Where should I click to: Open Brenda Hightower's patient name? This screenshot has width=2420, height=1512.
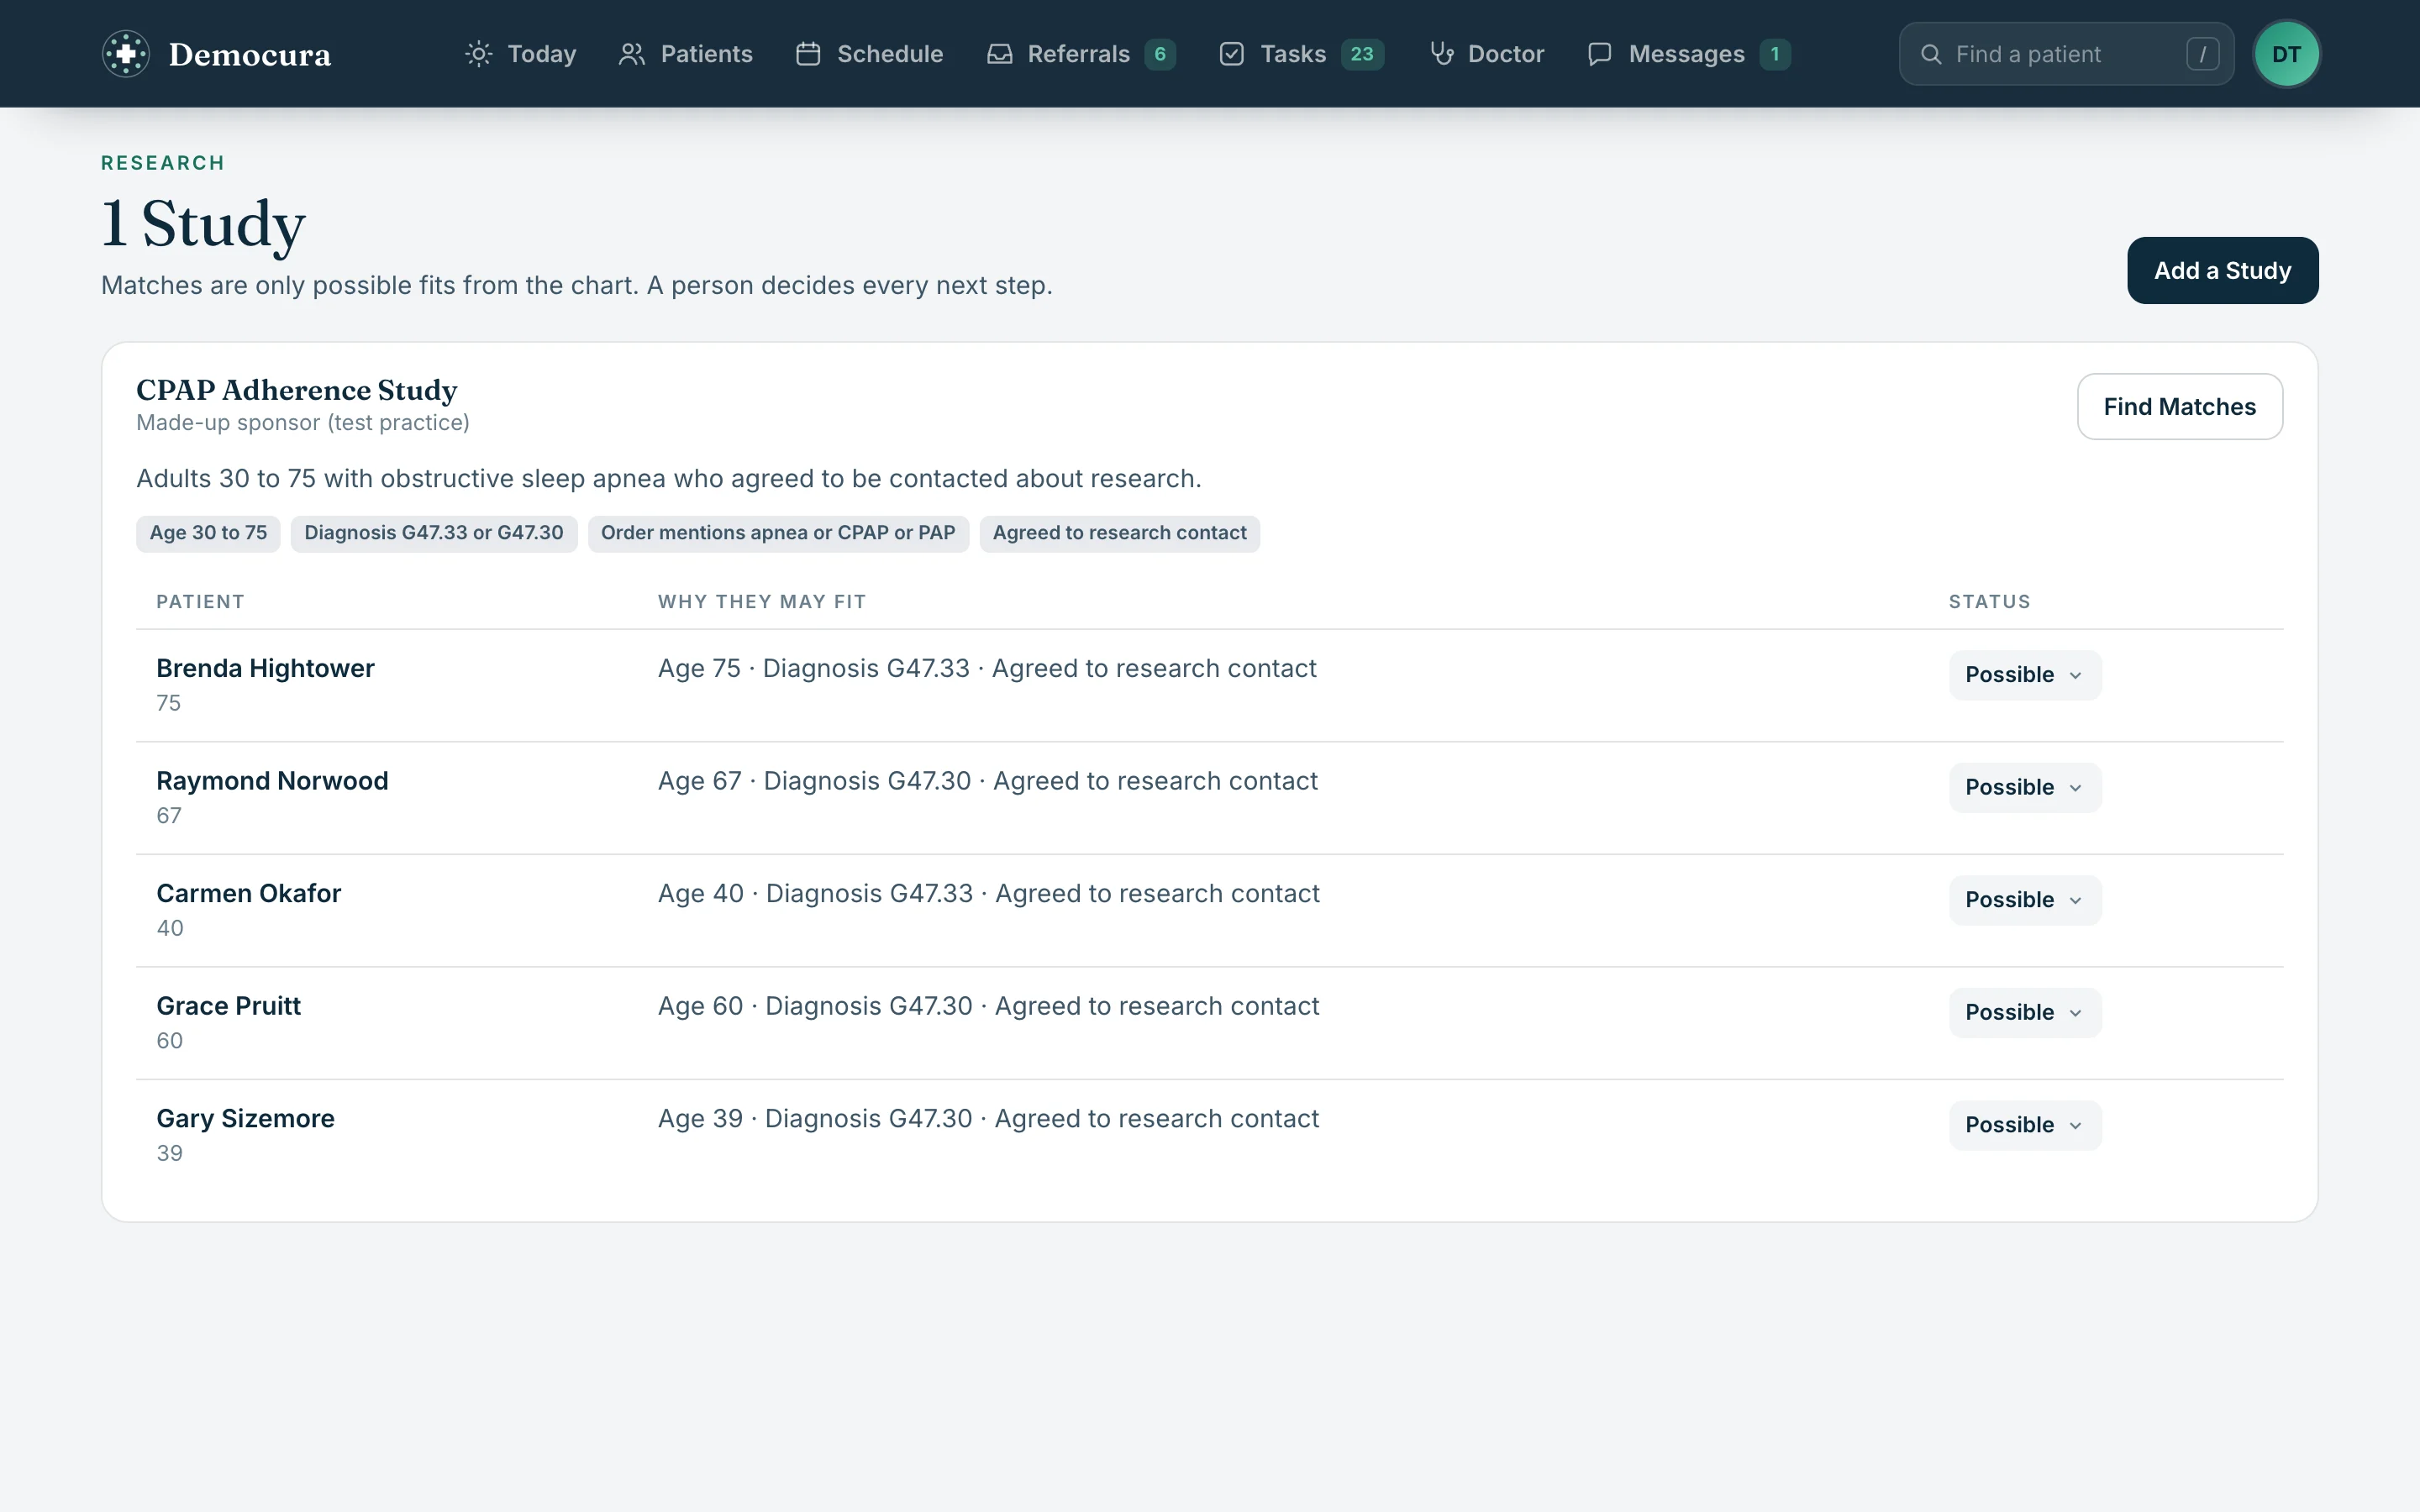(265, 668)
